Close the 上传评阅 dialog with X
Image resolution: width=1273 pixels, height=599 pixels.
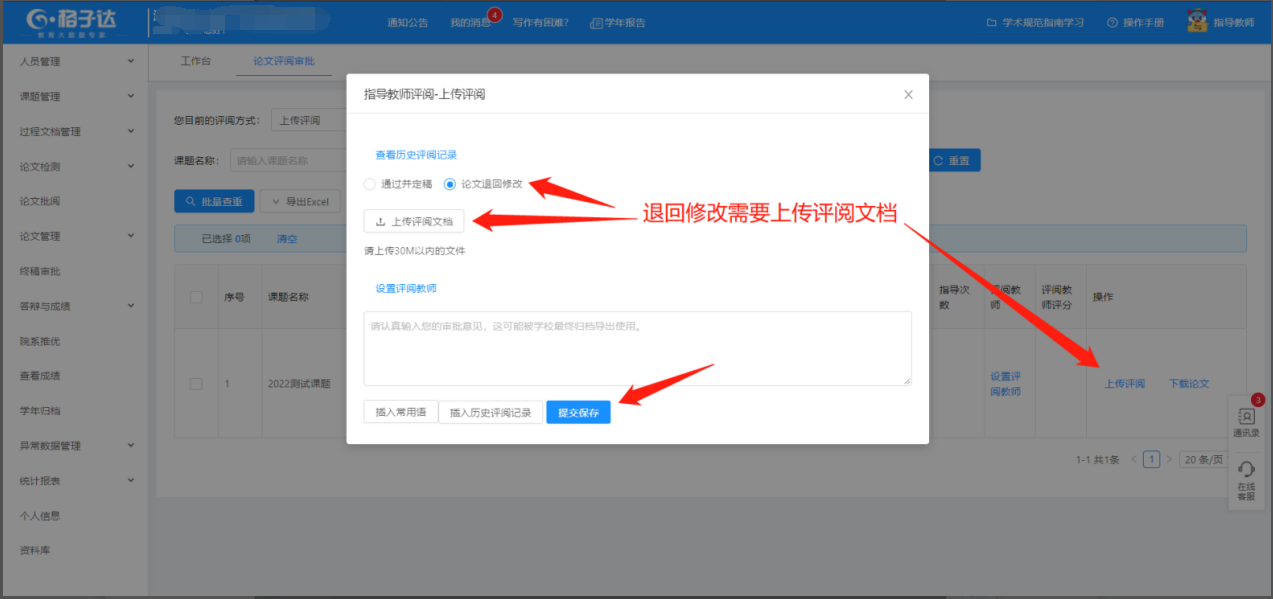908,95
